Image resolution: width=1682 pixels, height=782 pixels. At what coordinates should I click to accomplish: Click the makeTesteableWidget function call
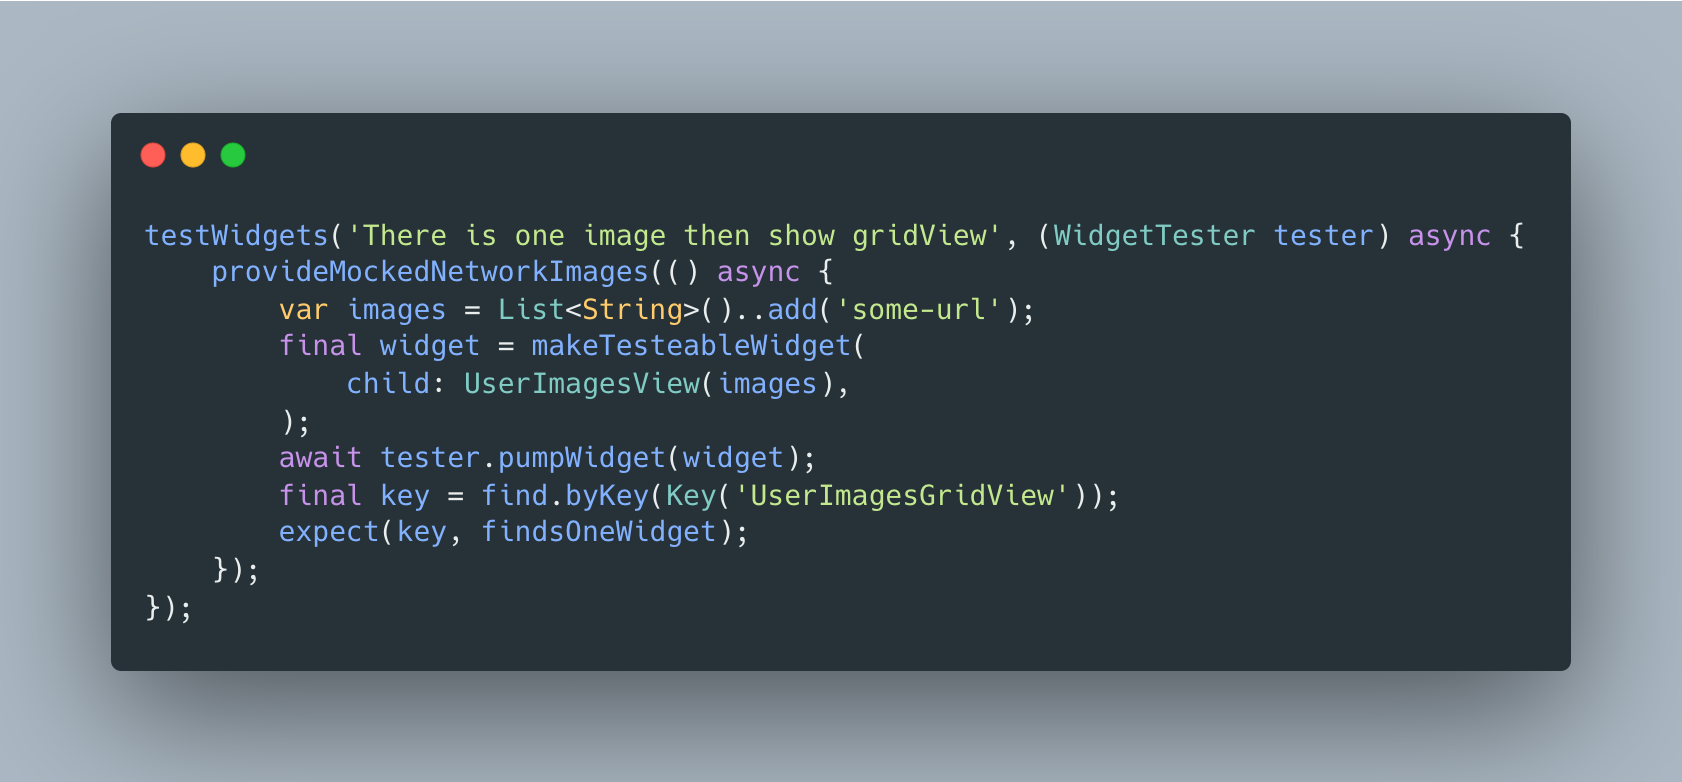tap(691, 346)
